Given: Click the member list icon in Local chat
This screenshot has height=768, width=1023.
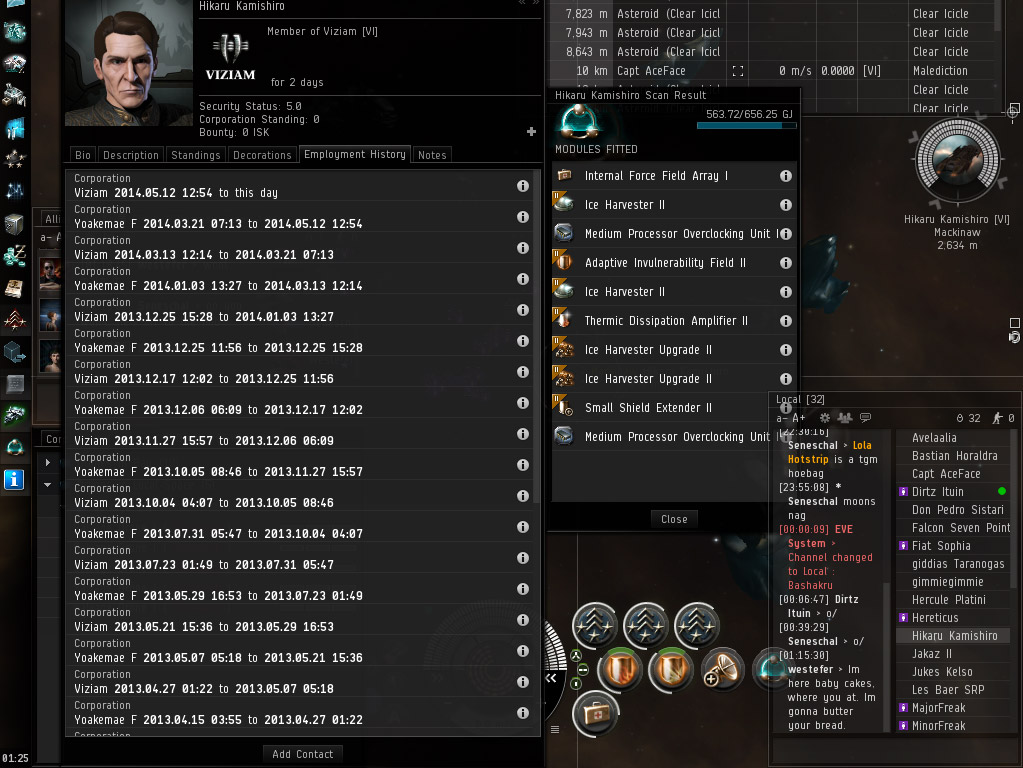Looking at the screenshot, I should tap(845, 418).
